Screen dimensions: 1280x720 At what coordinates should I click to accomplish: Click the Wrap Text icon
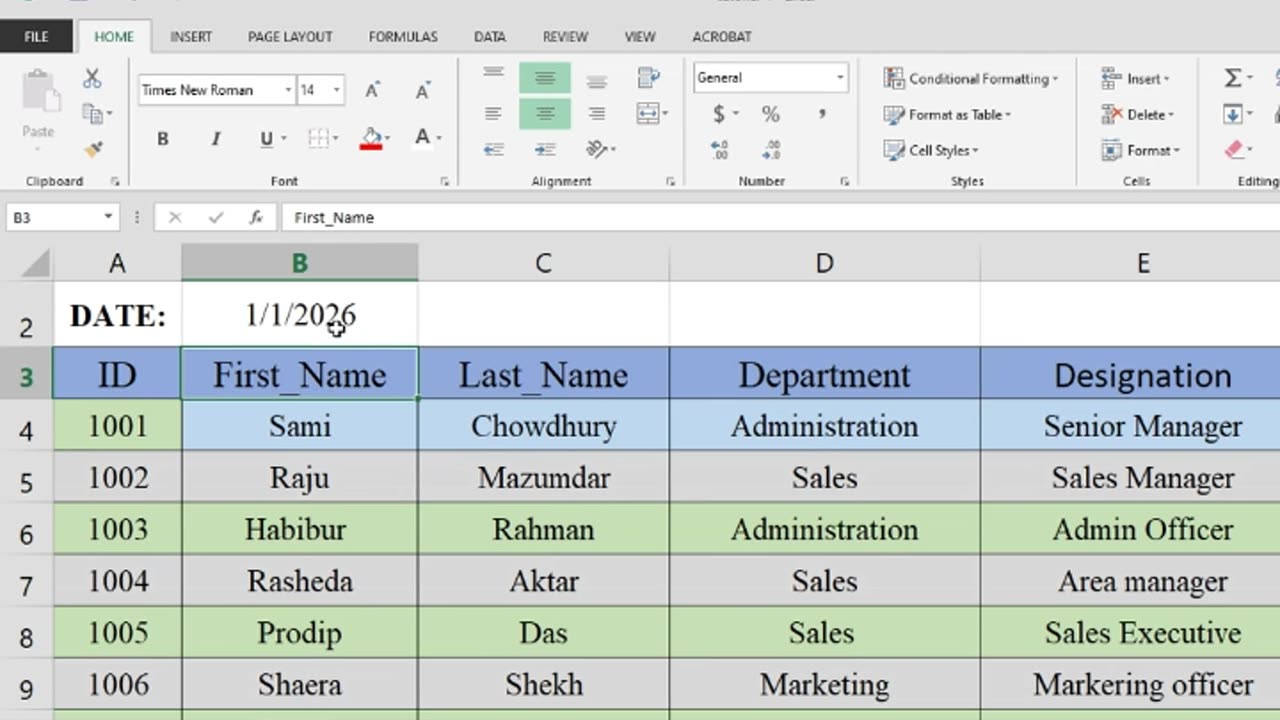pyautogui.click(x=649, y=78)
